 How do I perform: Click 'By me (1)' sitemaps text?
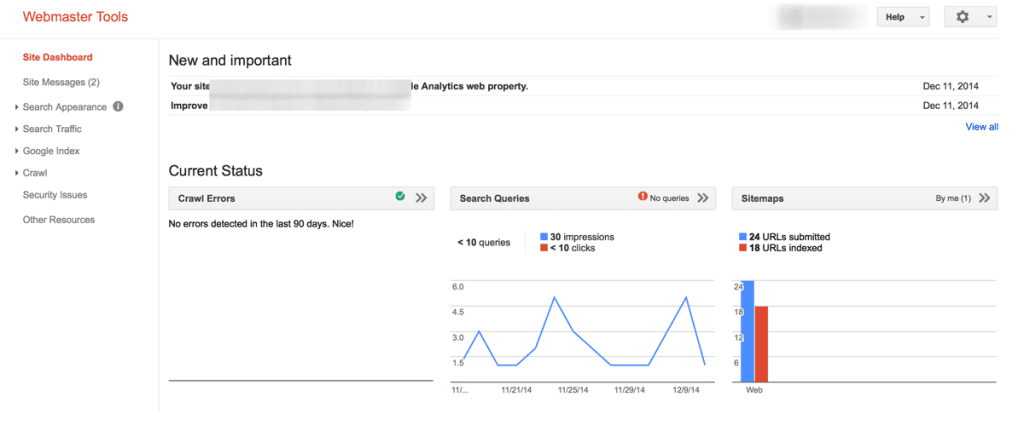coord(953,198)
